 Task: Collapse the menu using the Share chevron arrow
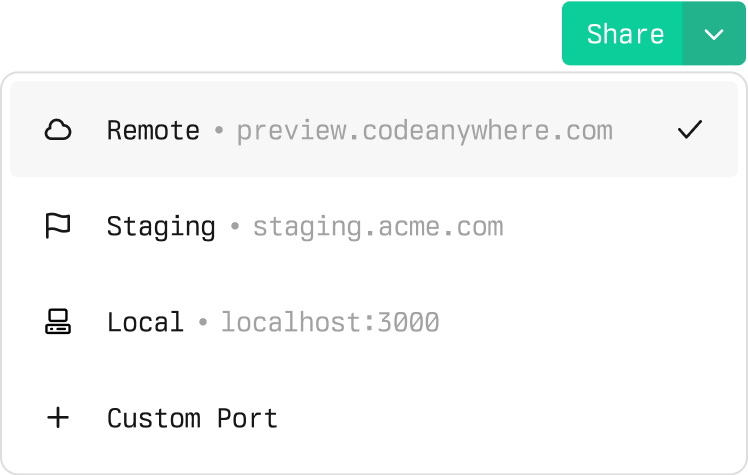coord(714,34)
